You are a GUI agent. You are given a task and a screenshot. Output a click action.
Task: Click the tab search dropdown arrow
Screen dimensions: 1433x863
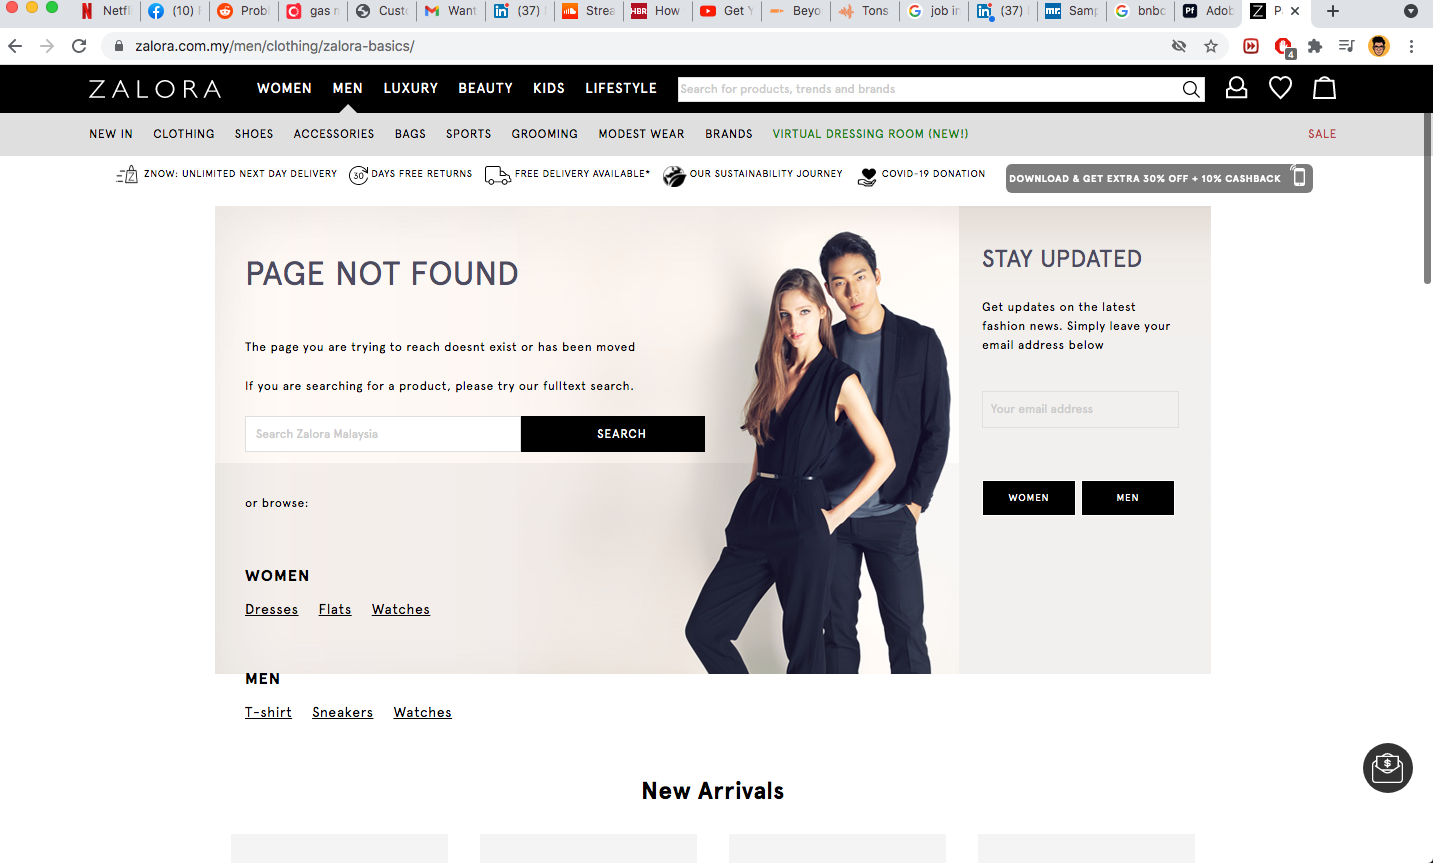[x=1411, y=12]
